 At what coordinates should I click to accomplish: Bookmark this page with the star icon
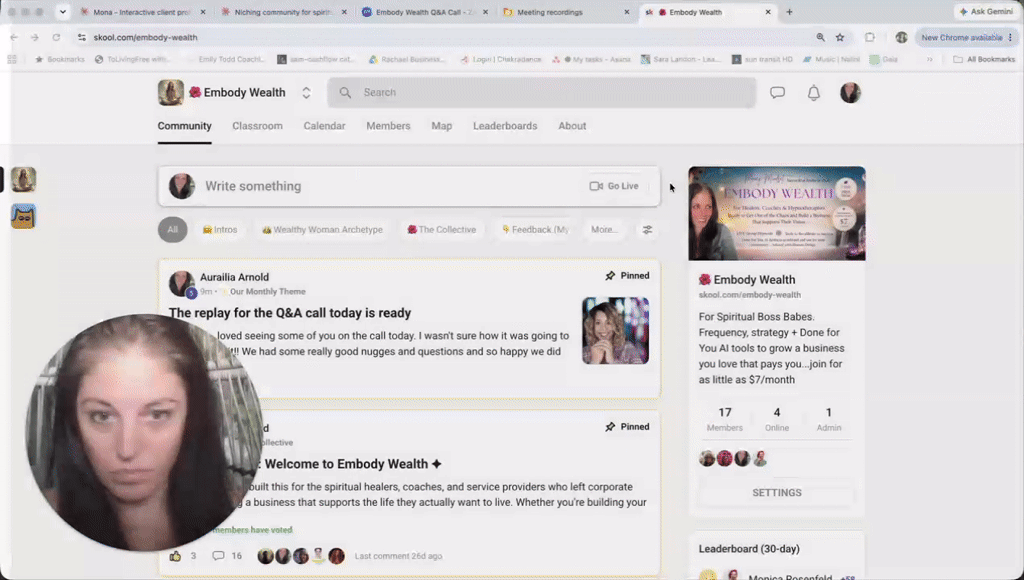pos(840,37)
